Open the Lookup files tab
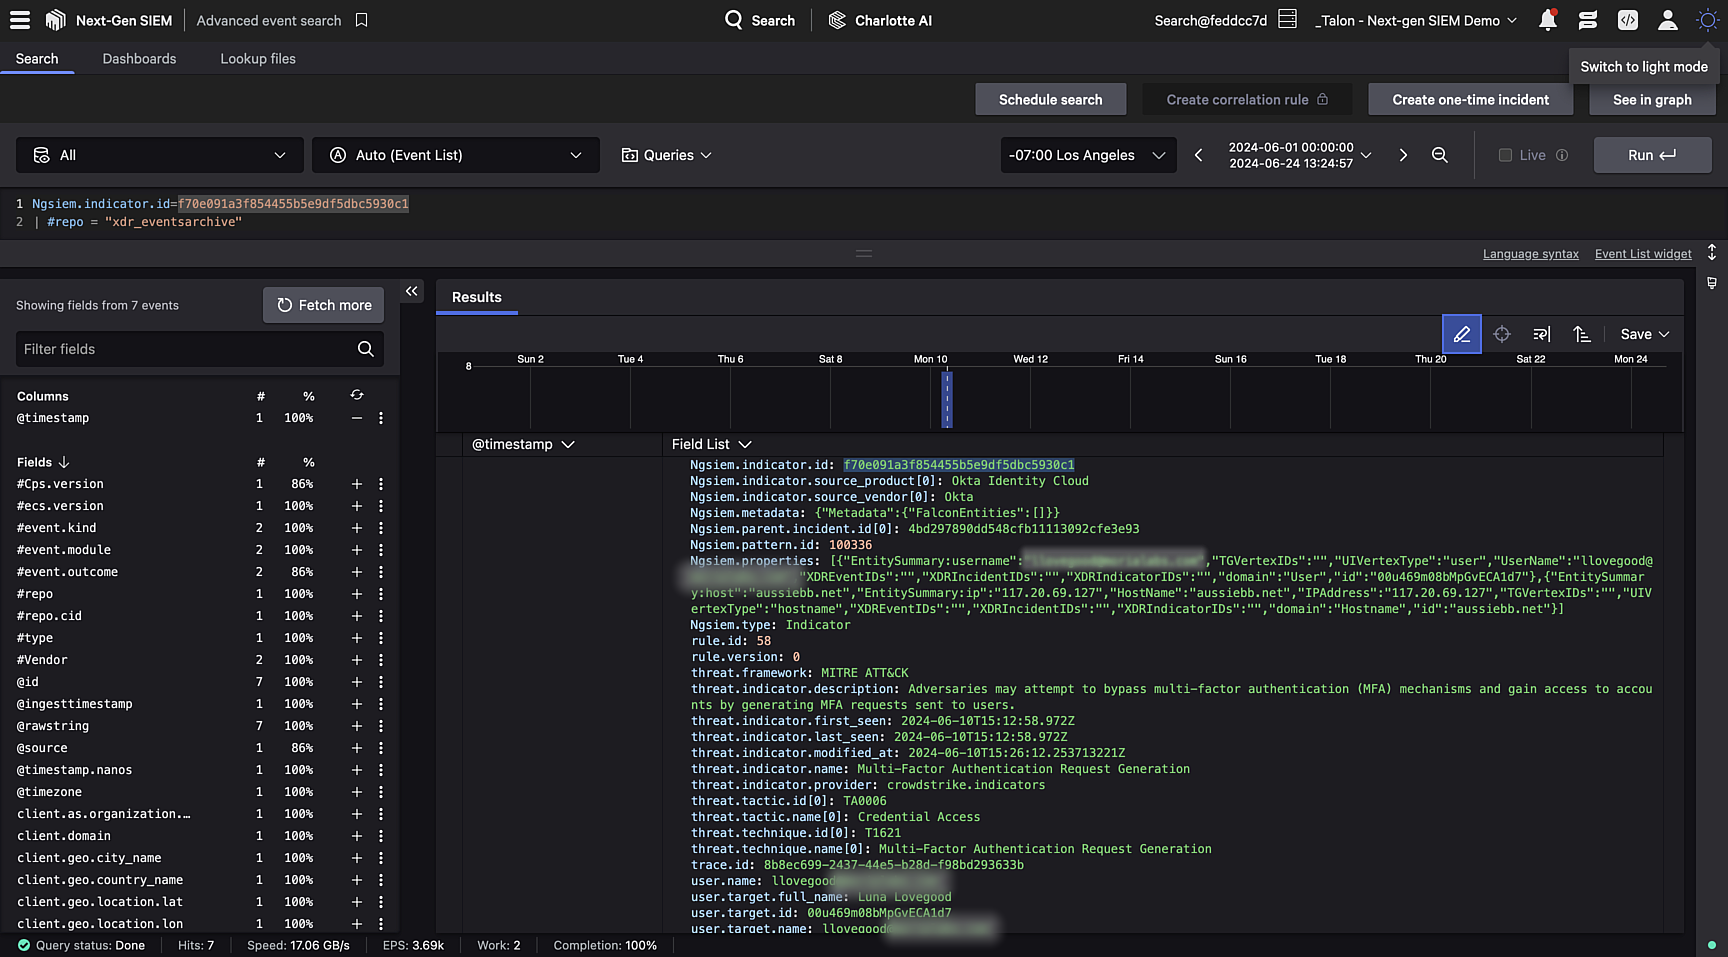 click(257, 59)
